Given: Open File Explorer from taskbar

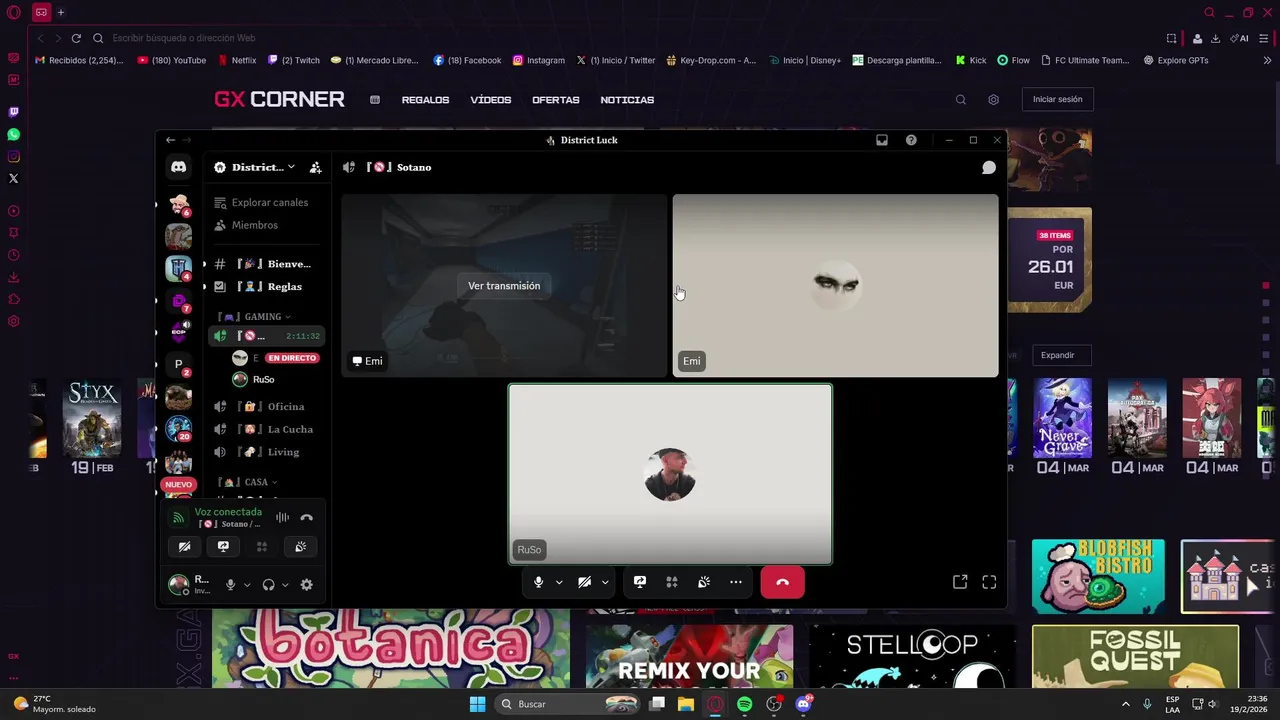Looking at the screenshot, I should (686, 704).
